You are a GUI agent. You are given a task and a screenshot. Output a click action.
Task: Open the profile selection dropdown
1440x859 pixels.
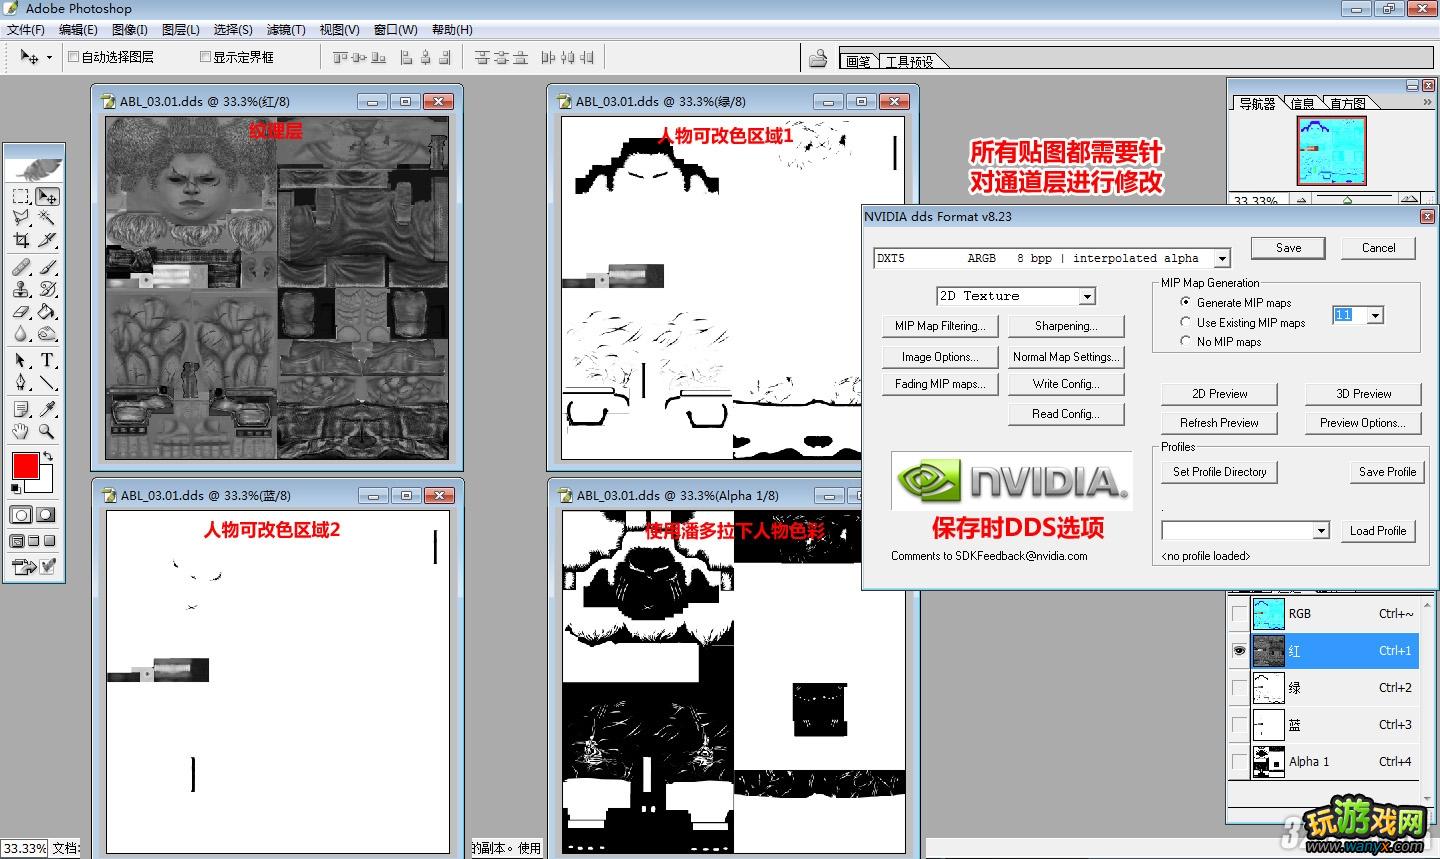[x=1321, y=531]
